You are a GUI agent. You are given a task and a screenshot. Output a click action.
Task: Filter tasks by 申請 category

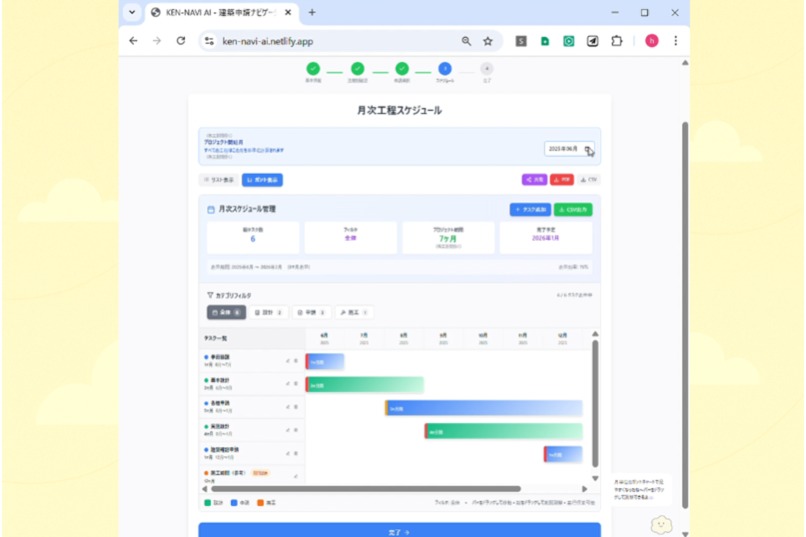pos(312,312)
